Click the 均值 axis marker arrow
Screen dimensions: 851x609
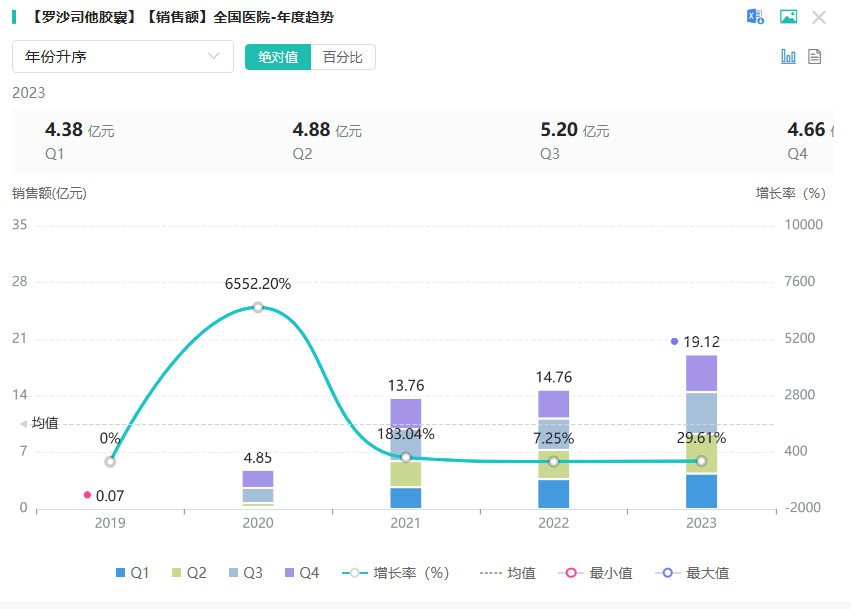tap(24, 424)
